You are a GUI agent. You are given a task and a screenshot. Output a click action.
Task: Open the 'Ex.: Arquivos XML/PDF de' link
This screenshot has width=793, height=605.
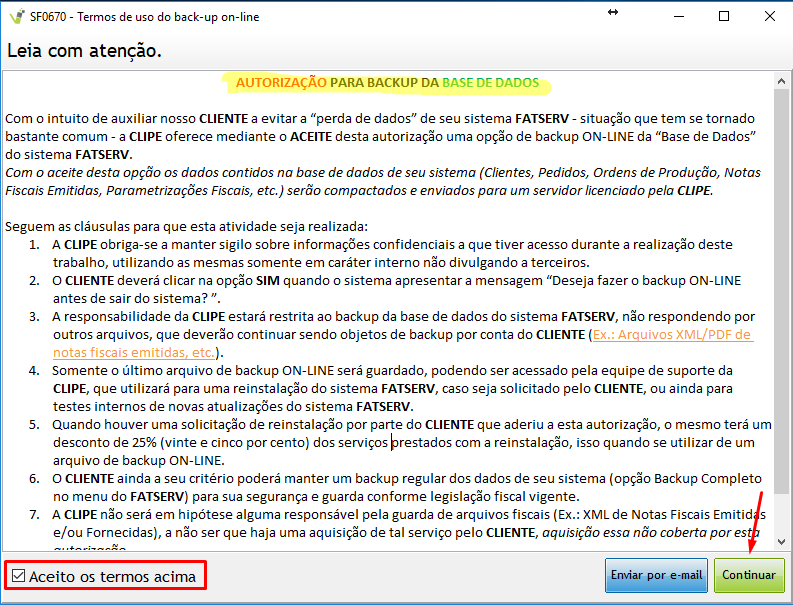(671, 334)
